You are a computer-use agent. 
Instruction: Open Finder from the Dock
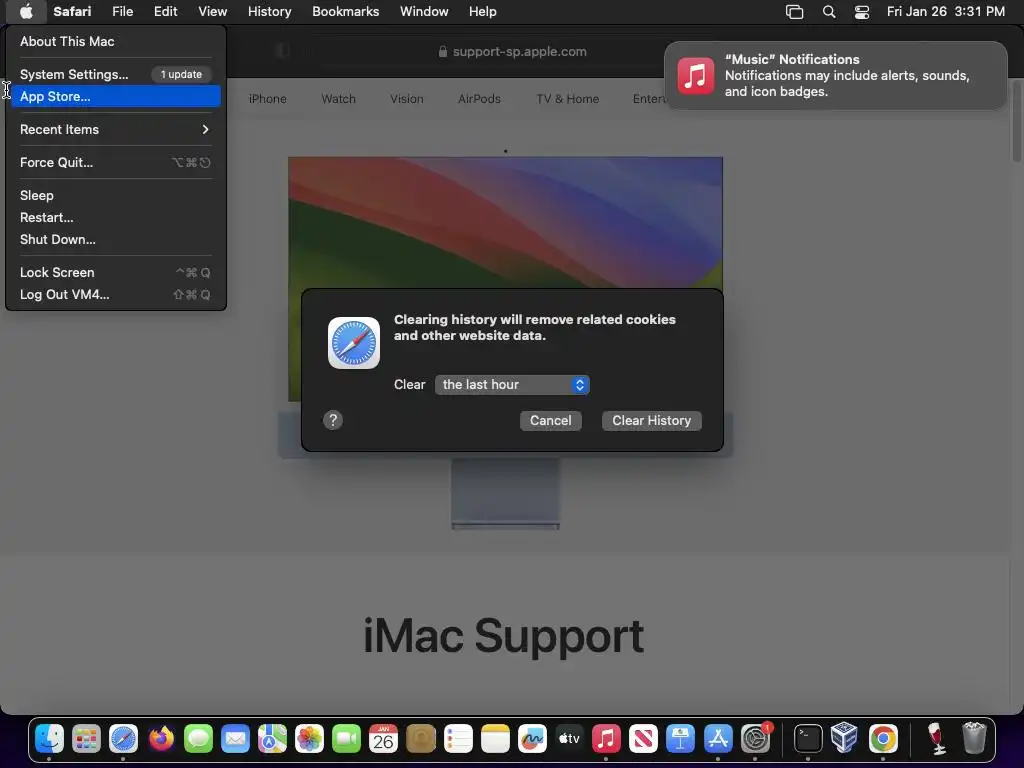tap(49, 739)
